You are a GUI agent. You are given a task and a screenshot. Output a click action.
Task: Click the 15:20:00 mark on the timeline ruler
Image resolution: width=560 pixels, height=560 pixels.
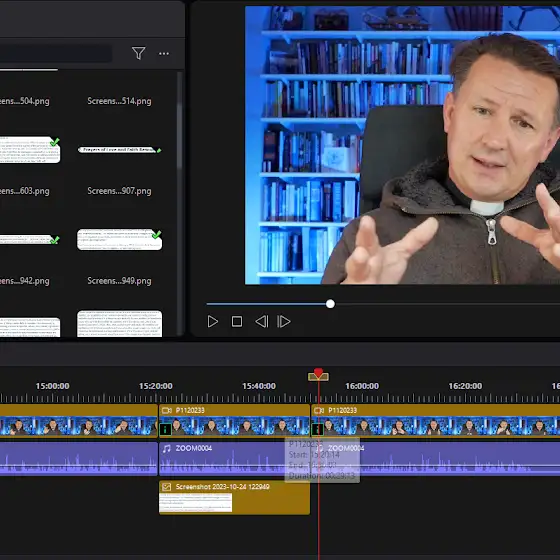[155, 386]
